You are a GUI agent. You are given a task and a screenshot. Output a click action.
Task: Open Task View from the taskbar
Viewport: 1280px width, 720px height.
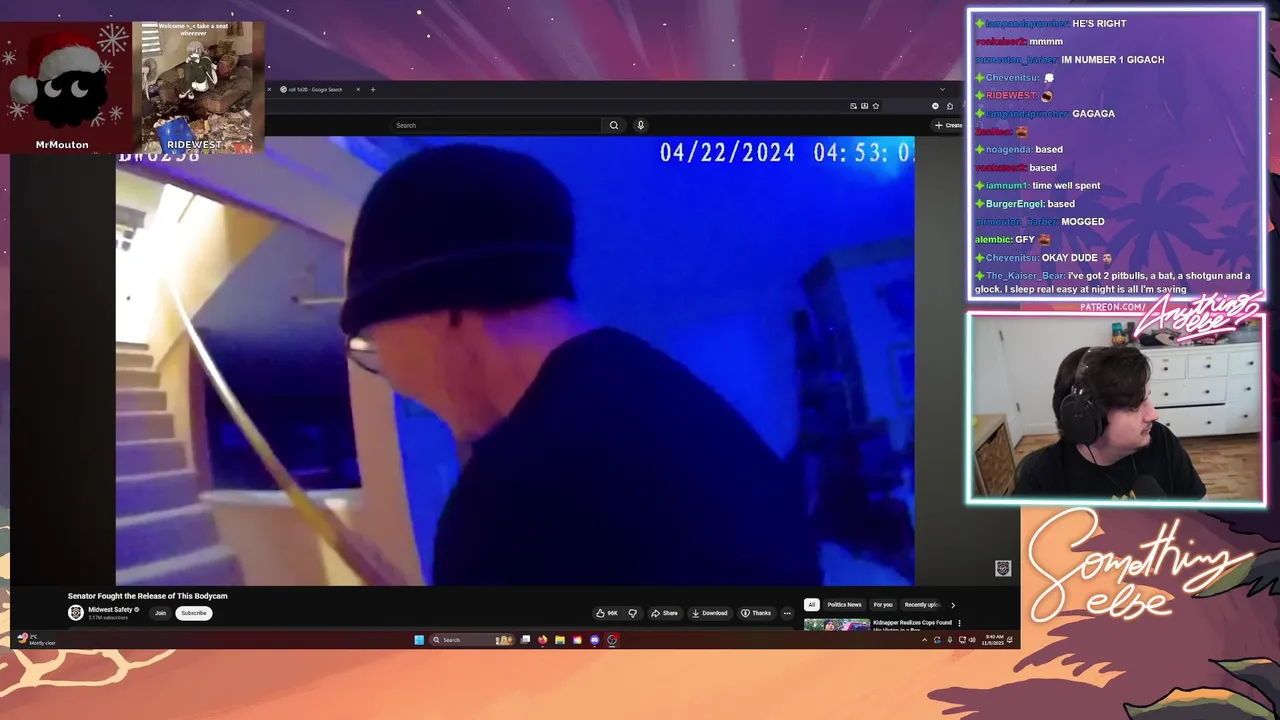point(525,640)
